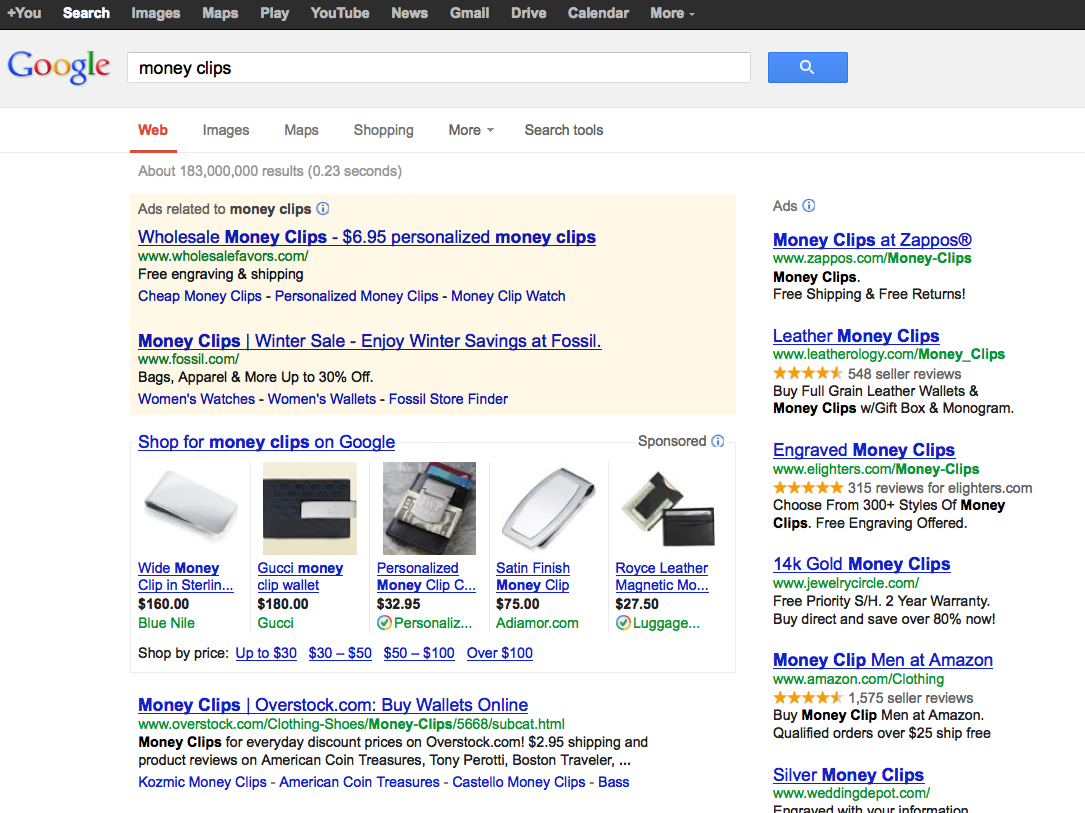Open Wide Money Clip sterling product image
The image size is (1085, 813).
[191, 509]
